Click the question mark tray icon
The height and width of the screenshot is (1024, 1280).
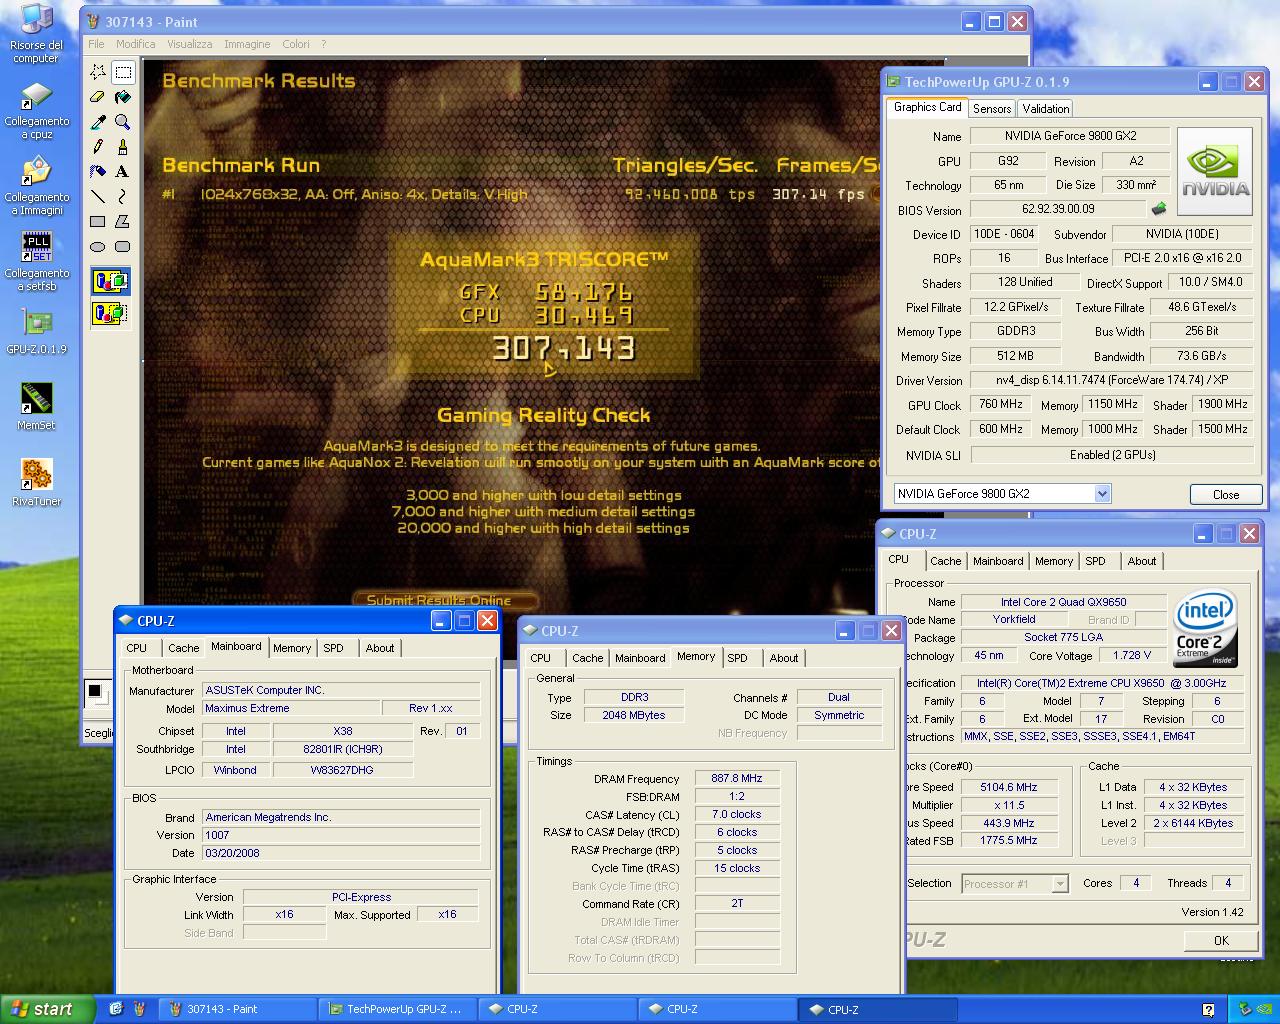point(1208,1009)
